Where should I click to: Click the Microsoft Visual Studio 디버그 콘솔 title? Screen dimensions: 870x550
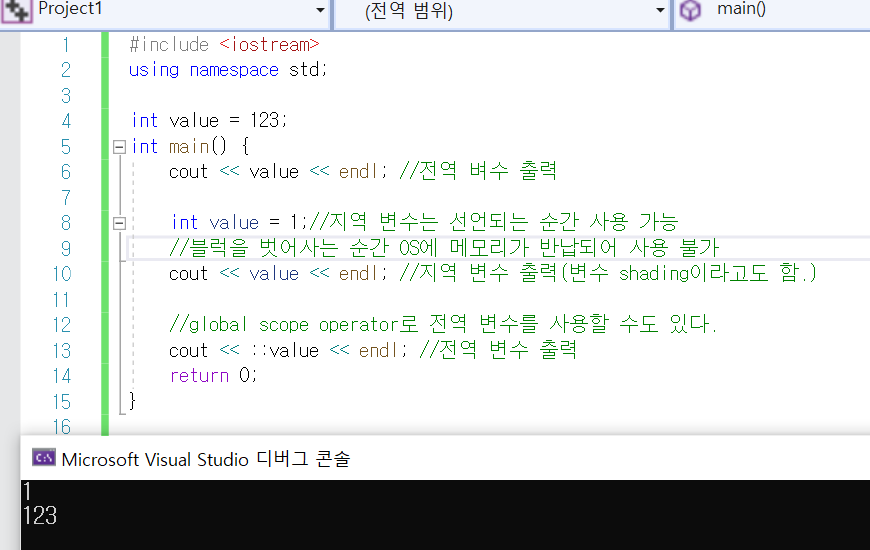pos(206,460)
